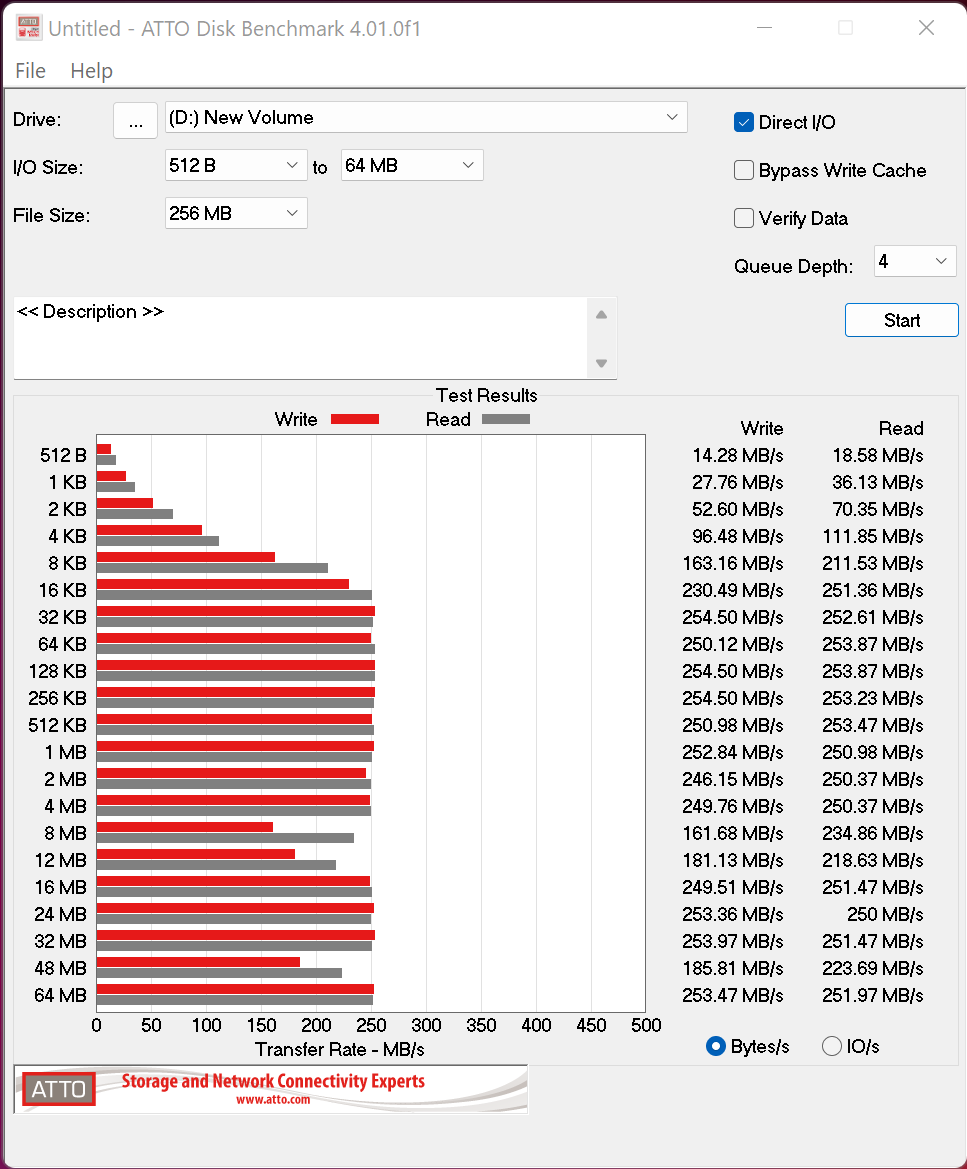Open the File Size 256 MB dropdown
This screenshot has height=1169, width=967.
tap(236, 213)
